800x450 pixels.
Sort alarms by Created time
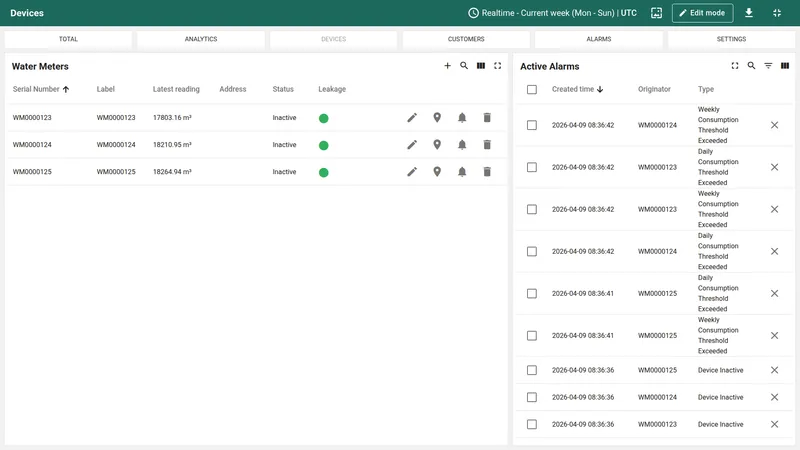[573, 89]
